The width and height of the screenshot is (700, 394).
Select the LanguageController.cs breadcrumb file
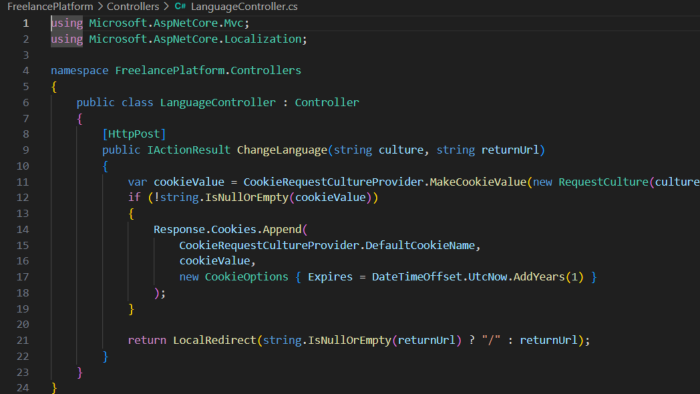click(244, 7)
